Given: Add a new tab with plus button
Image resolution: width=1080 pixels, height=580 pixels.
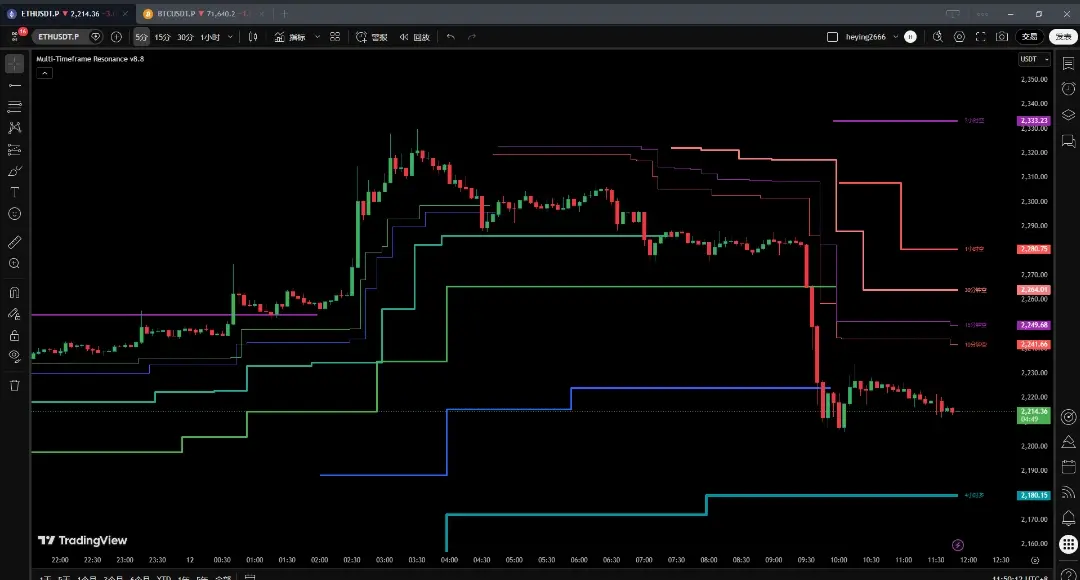Looking at the screenshot, I should pos(284,14).
